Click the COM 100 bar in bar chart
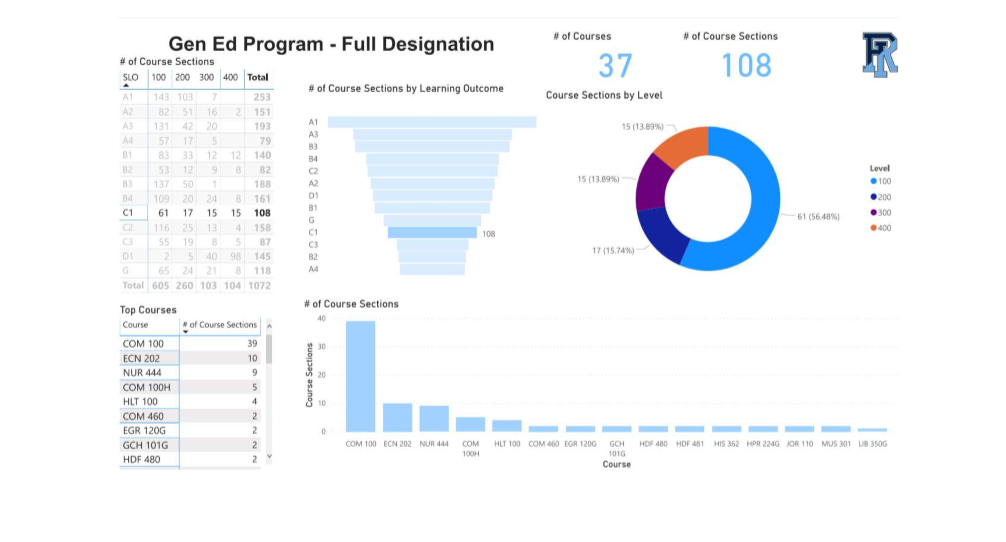 pos(361,376)
